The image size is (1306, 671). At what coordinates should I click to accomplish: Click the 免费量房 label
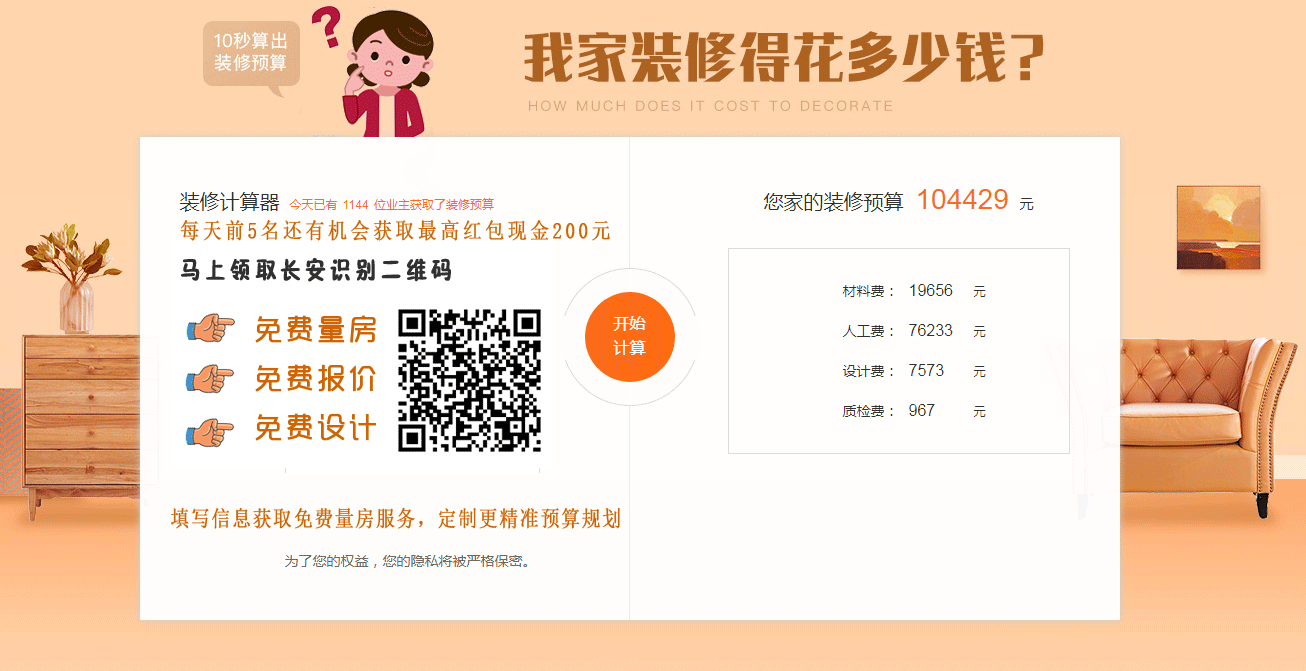click(x=316, y=329)
